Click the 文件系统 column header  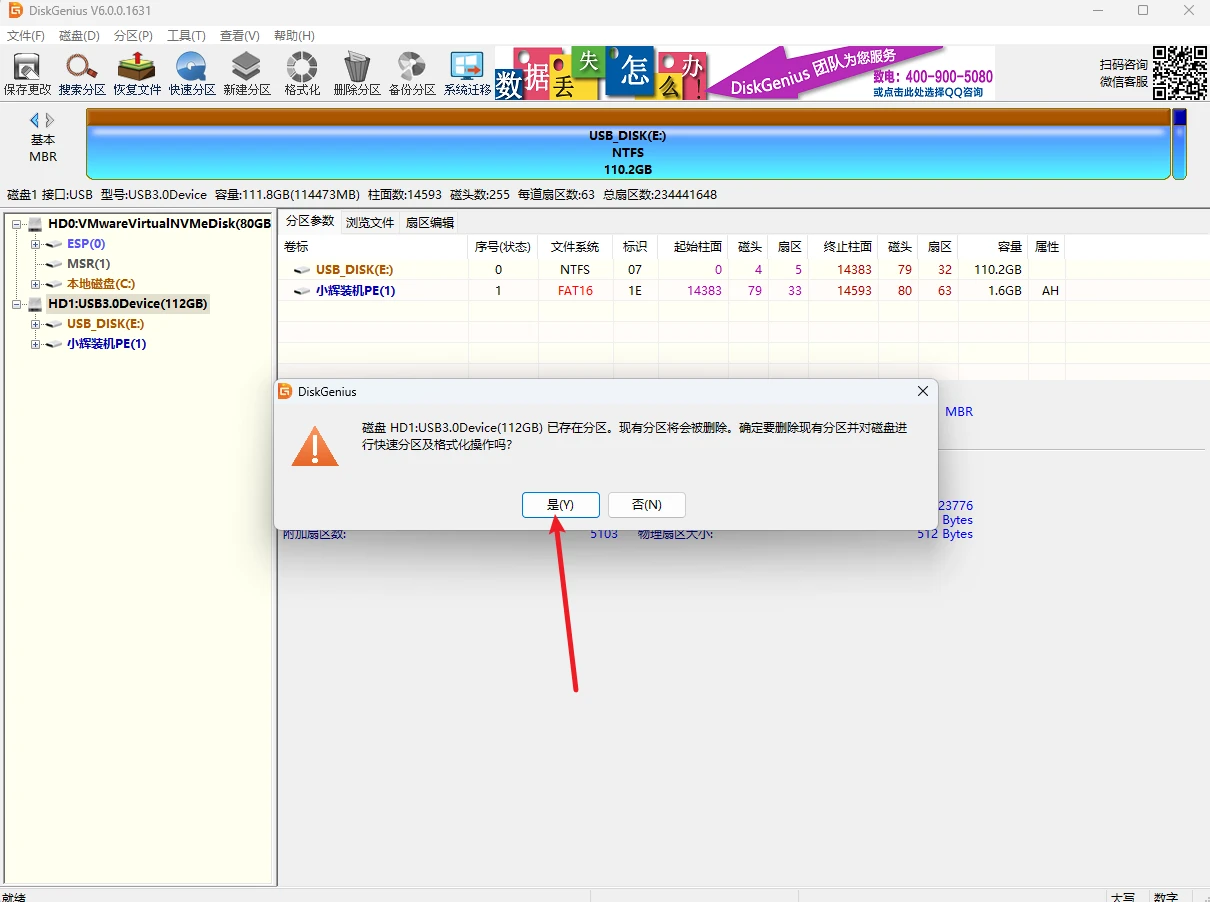pyautogui.click(x=575, y=246)
